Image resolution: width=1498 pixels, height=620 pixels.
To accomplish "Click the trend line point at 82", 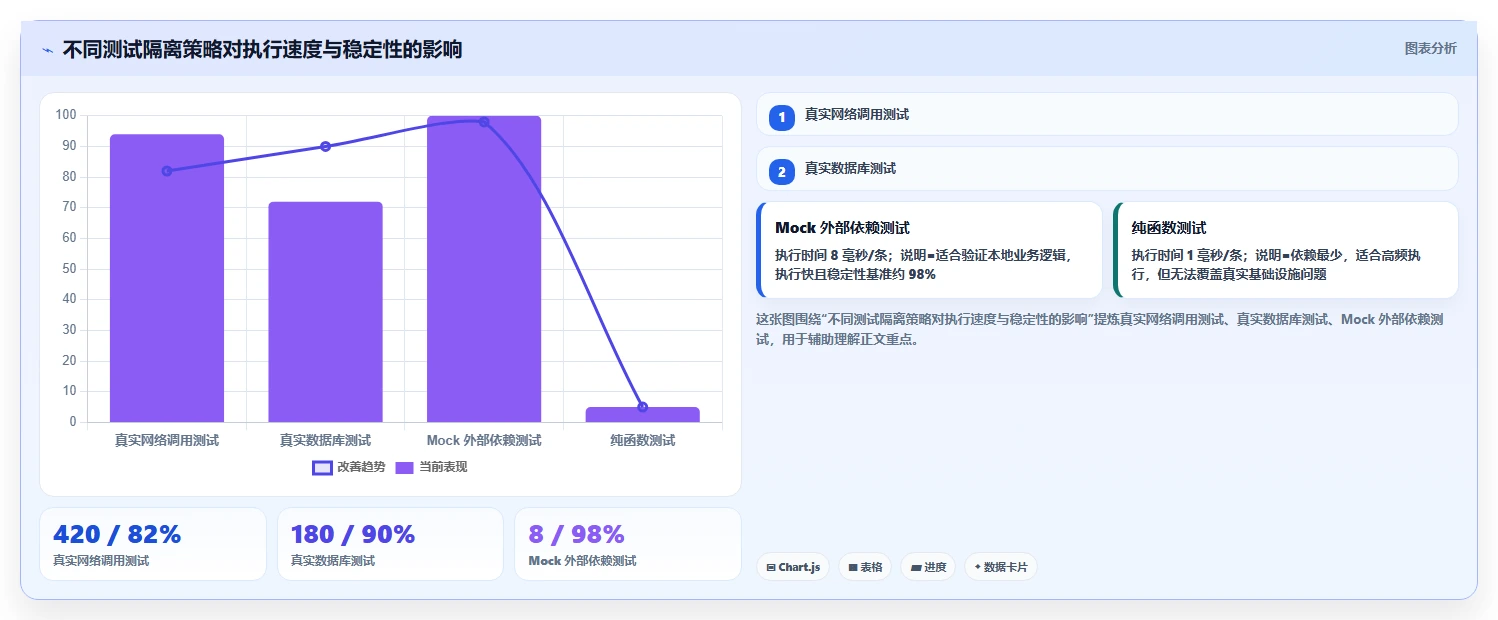I will pos(167,171).
